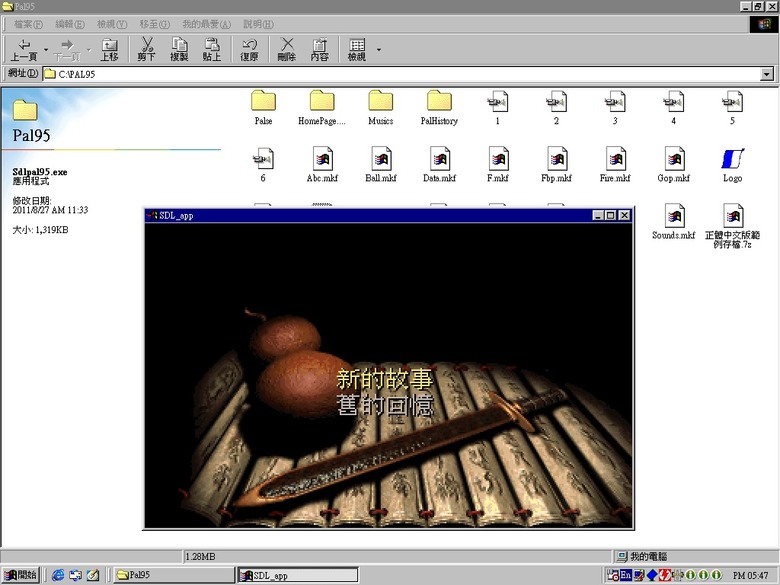Image resolution: width=780 pixels, height=585 pixels.
Task: Open the 我的最愛(A) menu
Action: coord(206,24)
